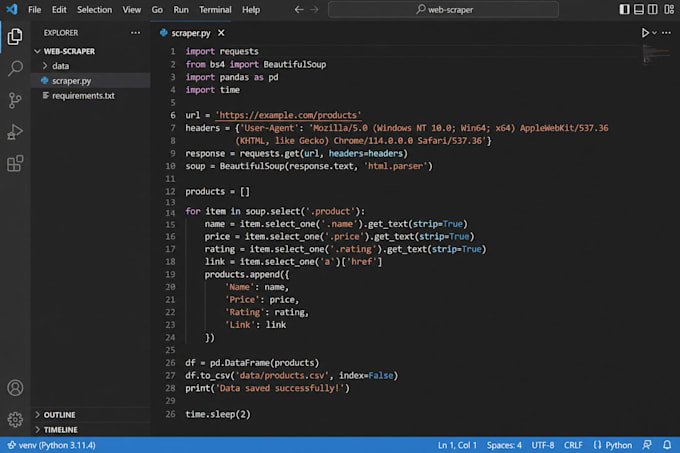Viewport: 680px width, 453px height.
Task: Click the Python file icon on scraper.py tab
Action: (x=163, y=33)
